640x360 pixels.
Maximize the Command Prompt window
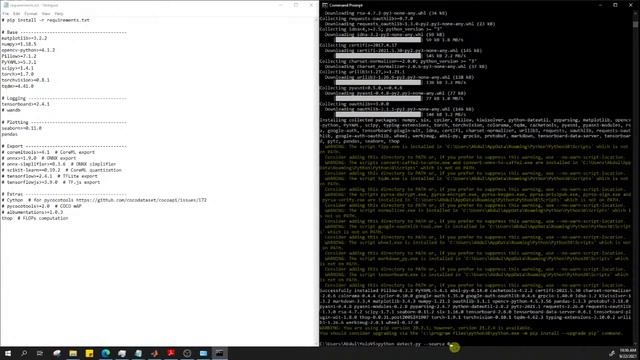[x=615, y=5]
